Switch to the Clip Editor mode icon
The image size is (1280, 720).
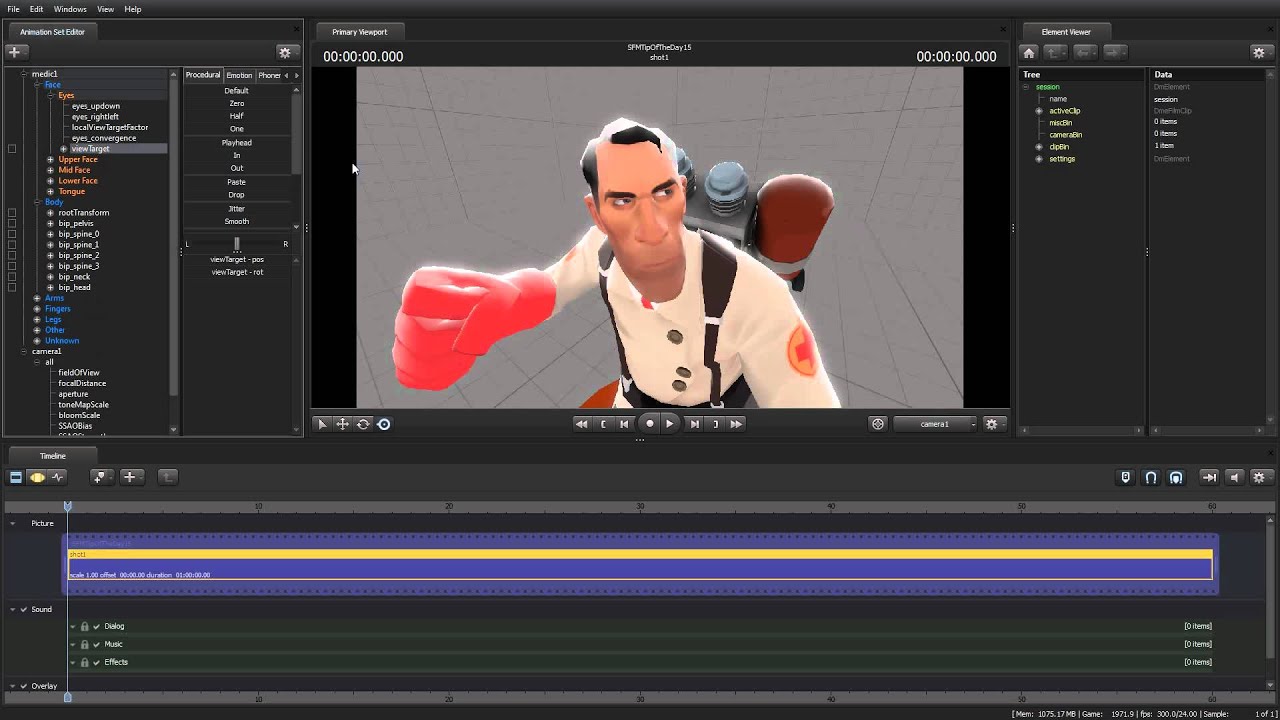(16, 477)
